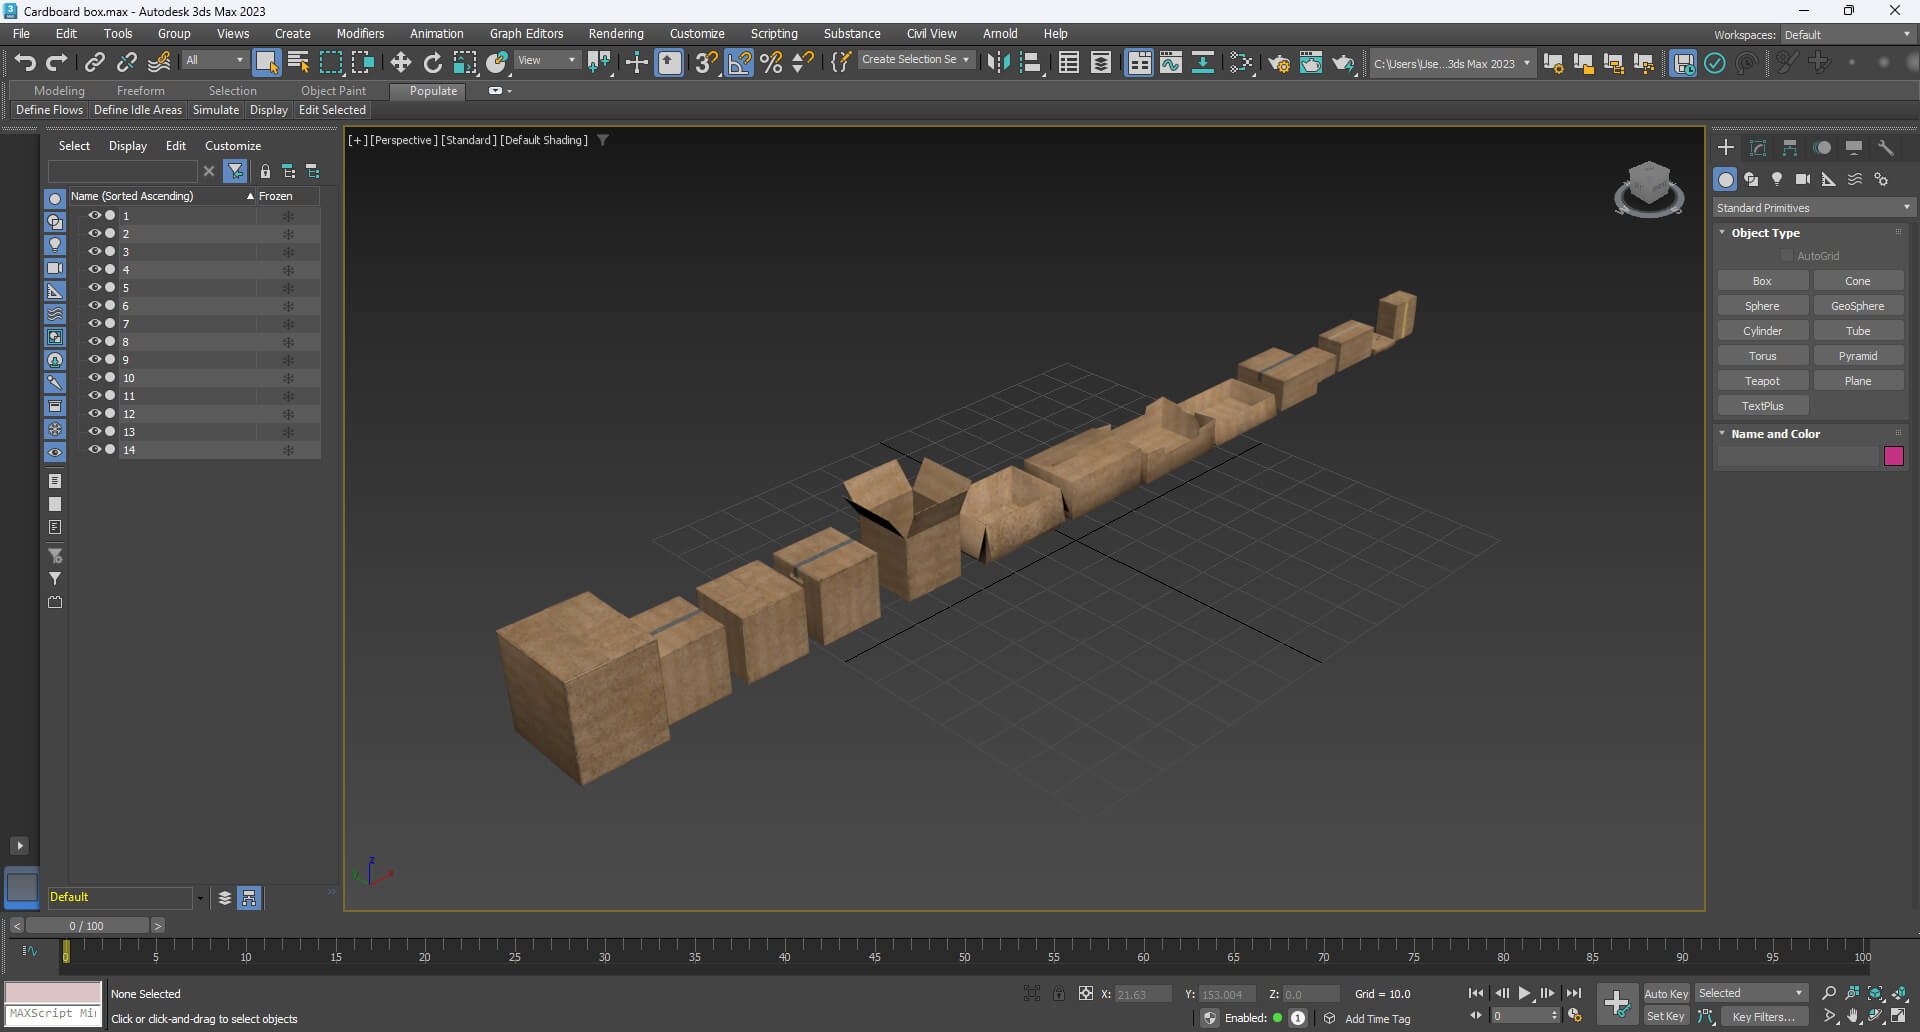Click the pink object color swatch

click(1894, 456)
